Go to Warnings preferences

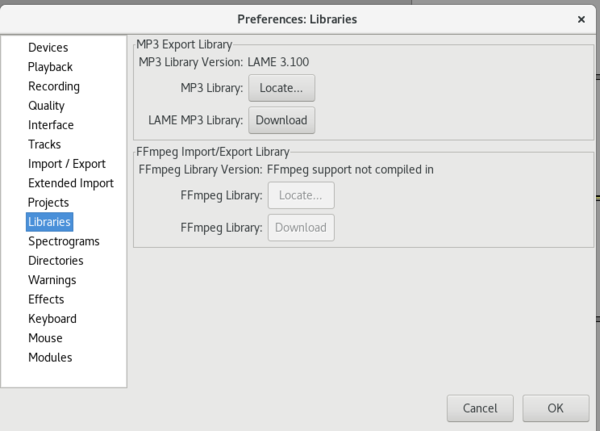52,280
